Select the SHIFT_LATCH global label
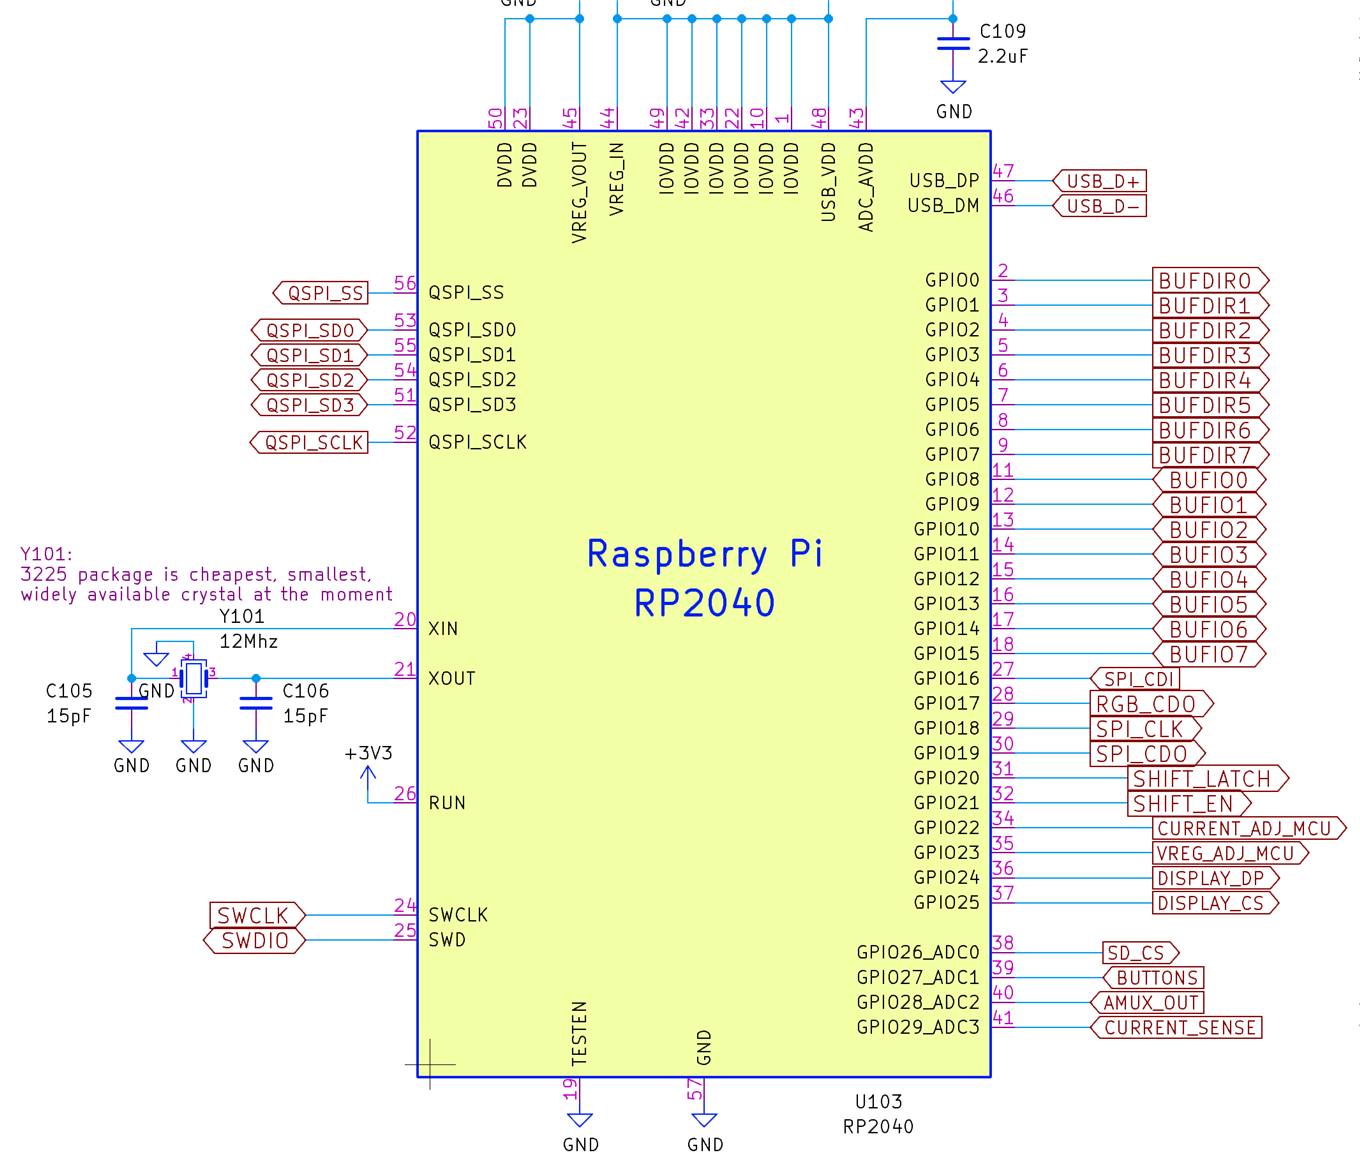 [x=1208, y=778]
